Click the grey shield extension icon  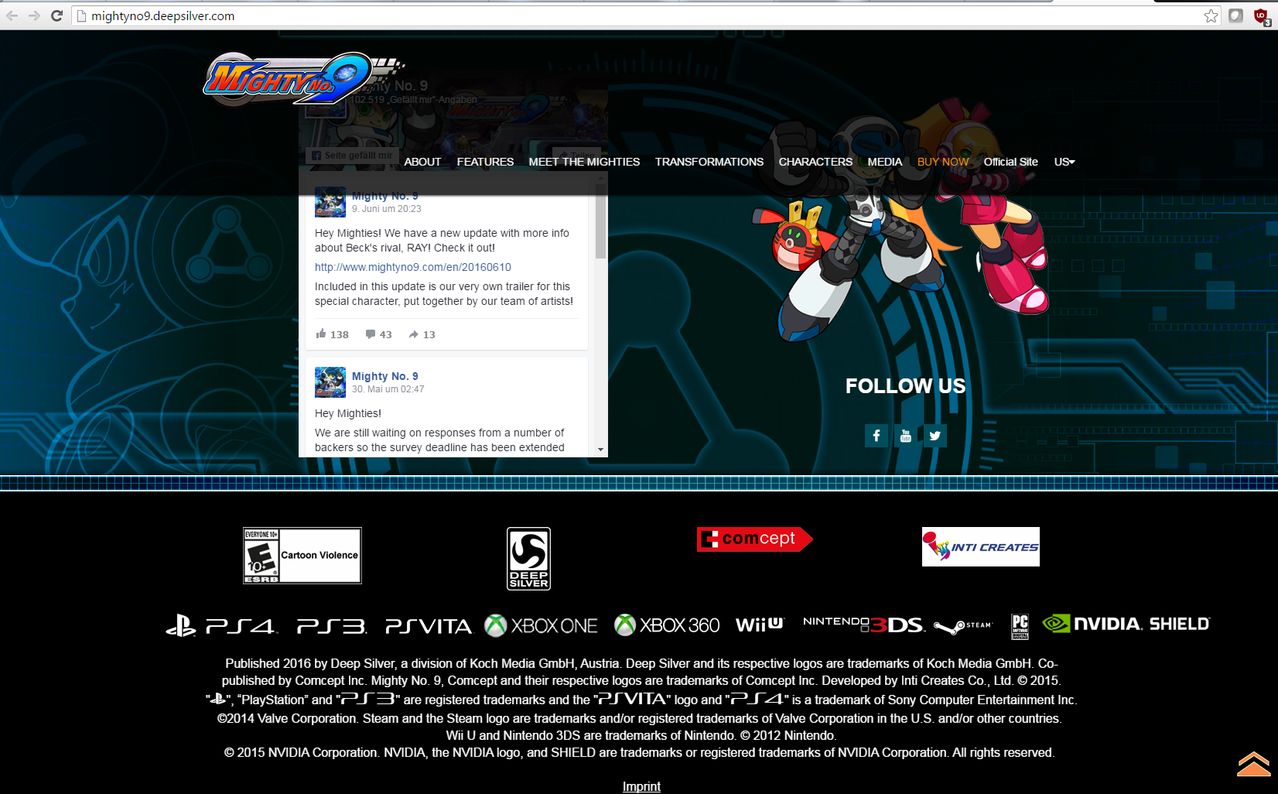[1236, 16]
